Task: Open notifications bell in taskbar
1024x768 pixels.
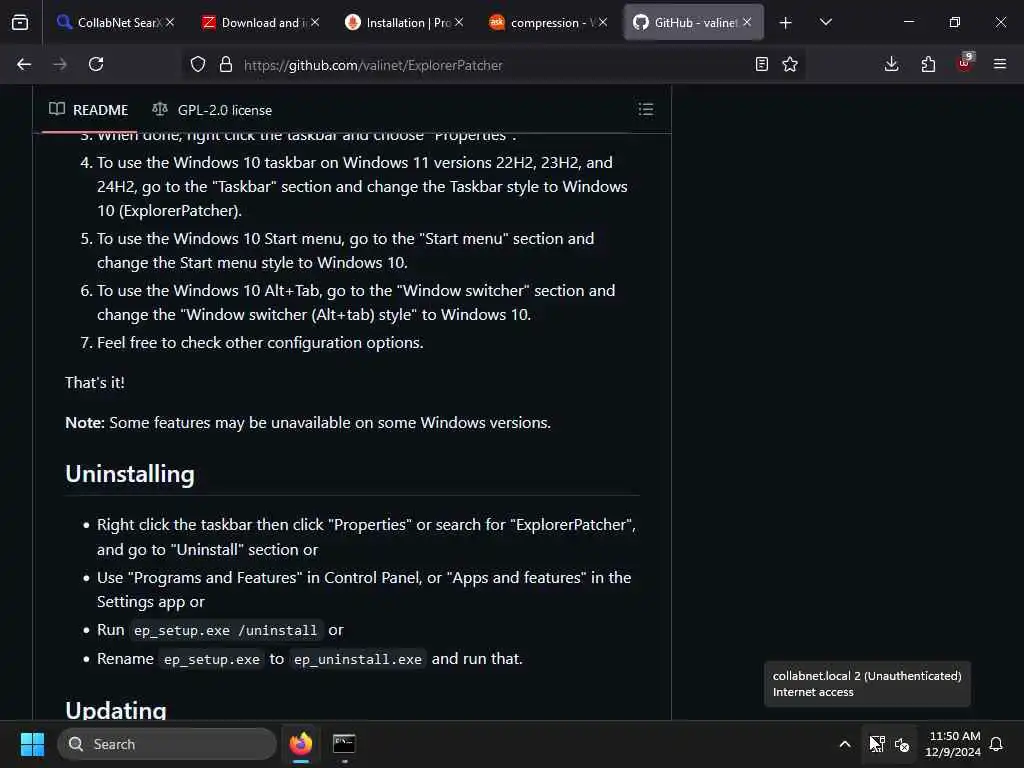Action: (996, 744)
